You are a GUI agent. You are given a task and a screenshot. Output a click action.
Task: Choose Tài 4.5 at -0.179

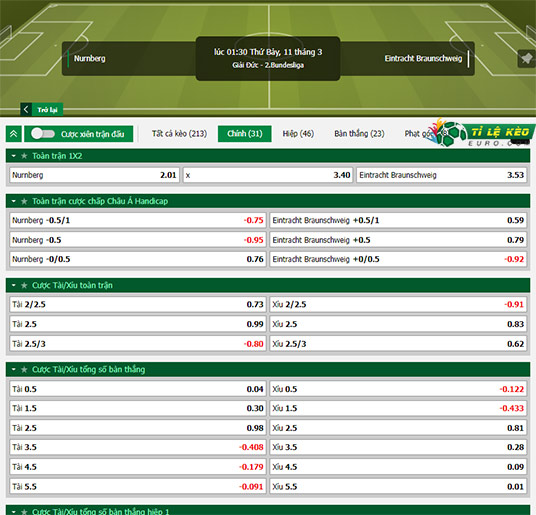(138, 467)
